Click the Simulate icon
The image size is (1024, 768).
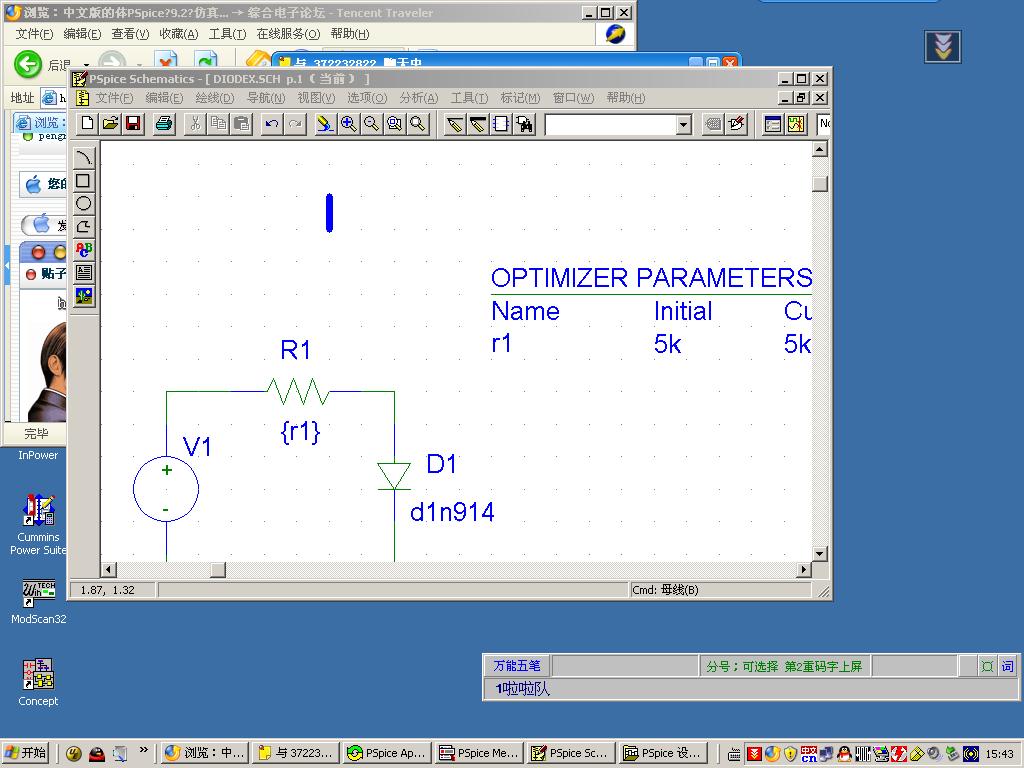pos(796,123)
